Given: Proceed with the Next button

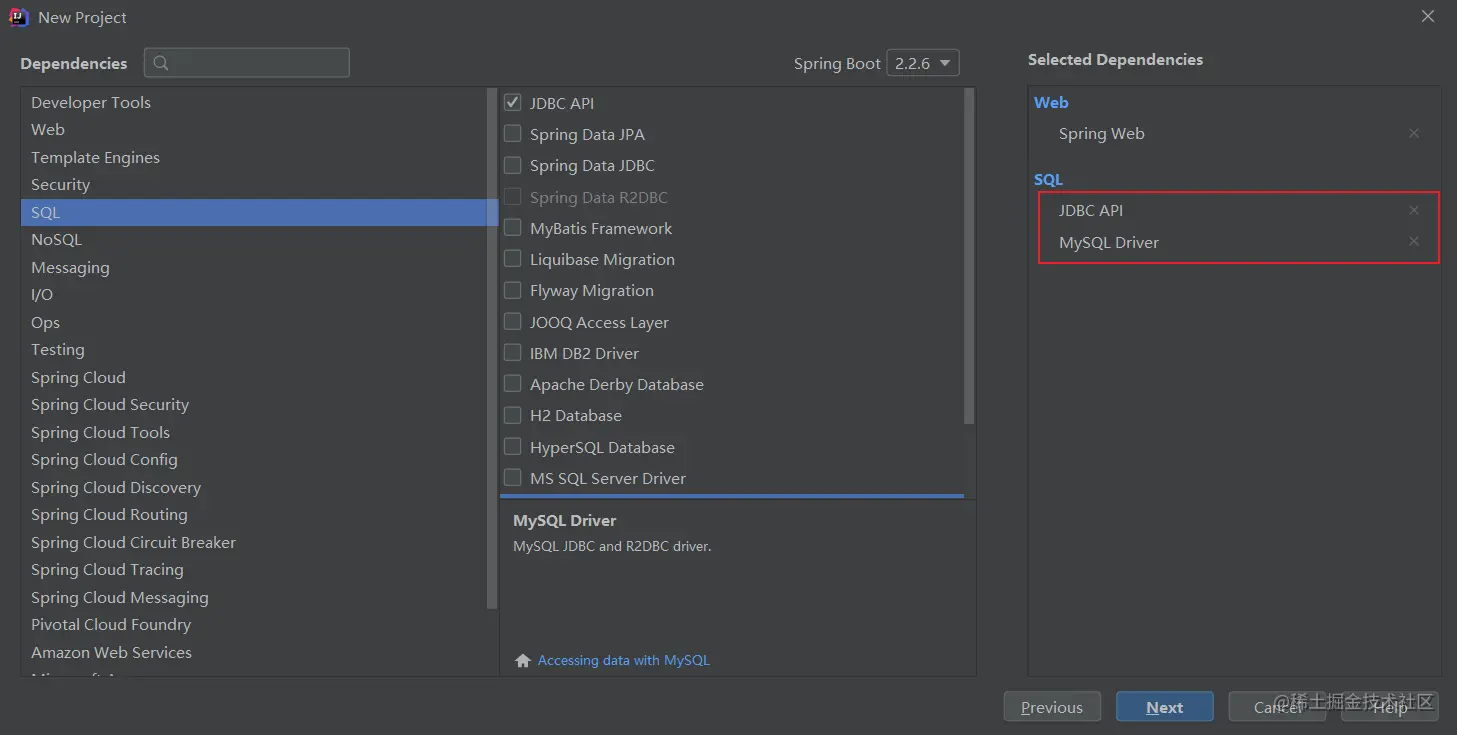Looking at the screenshot, I should click(x=1165, y=707).
